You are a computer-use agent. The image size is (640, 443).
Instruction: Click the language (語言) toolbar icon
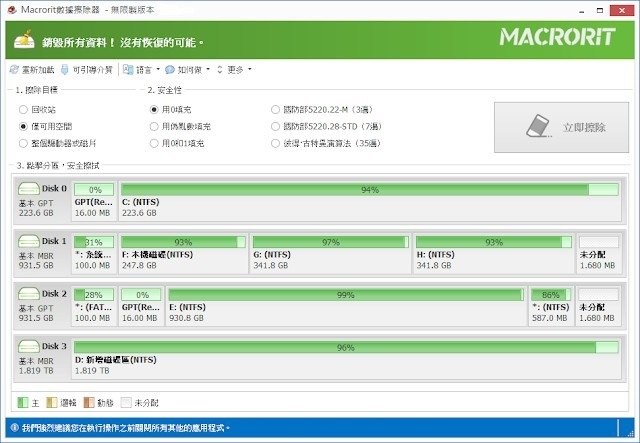[128, 70]
